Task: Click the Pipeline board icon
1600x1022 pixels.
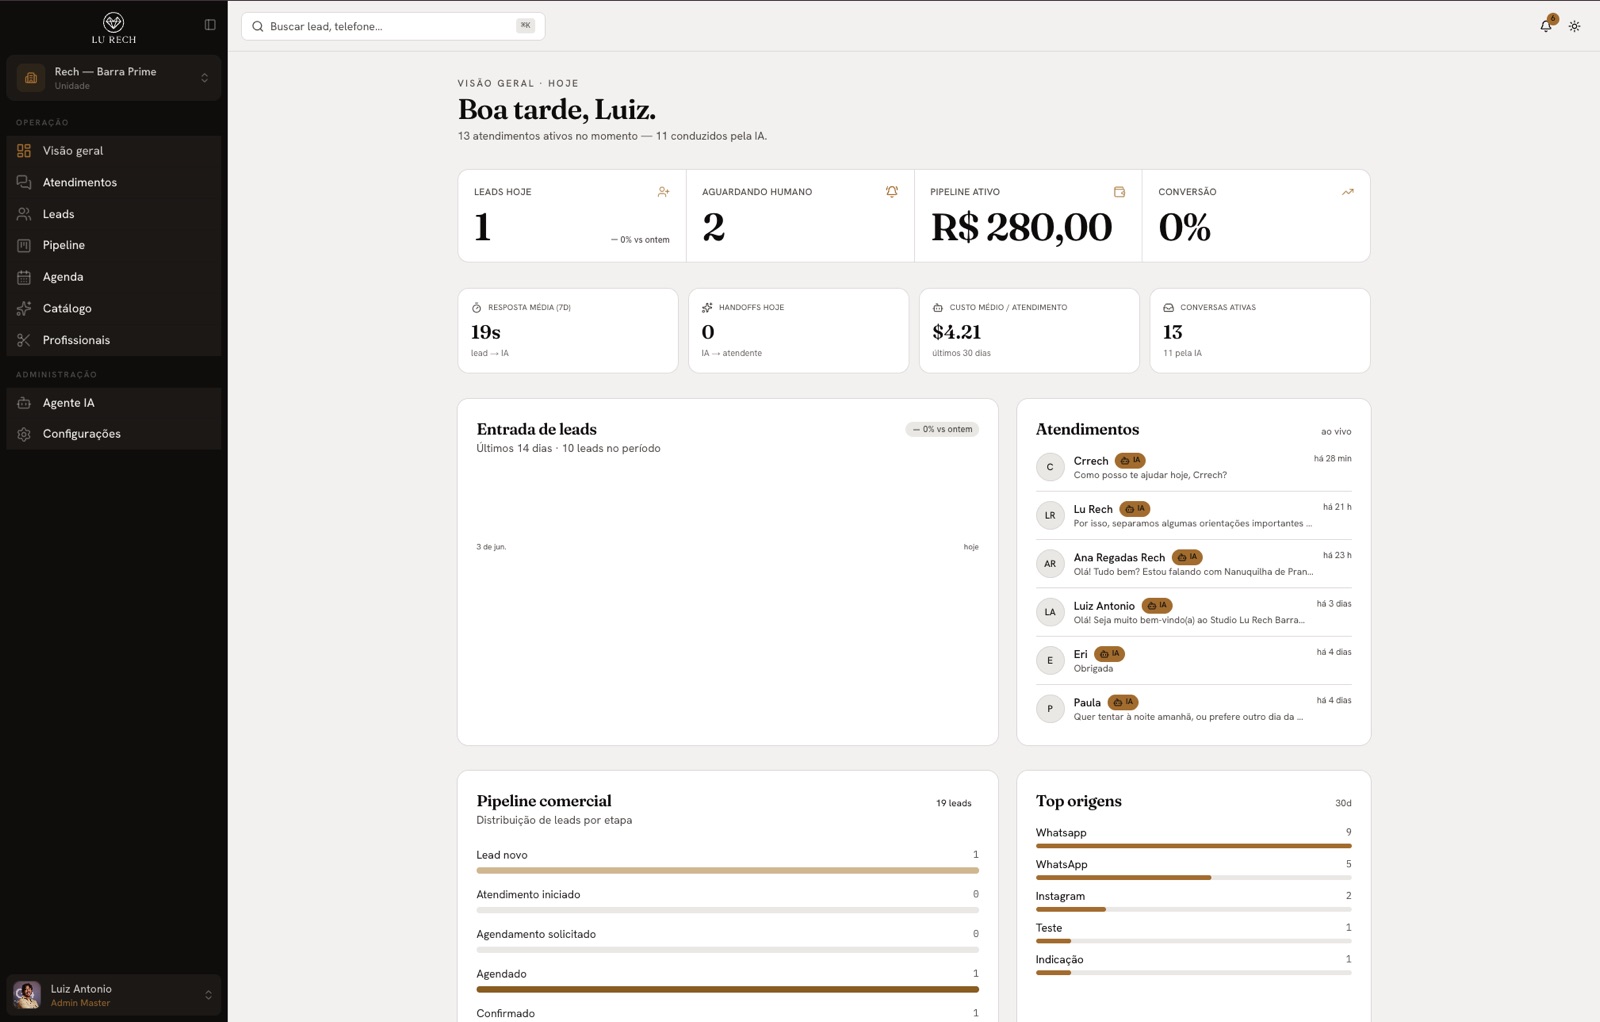Action: pos(24,245)
